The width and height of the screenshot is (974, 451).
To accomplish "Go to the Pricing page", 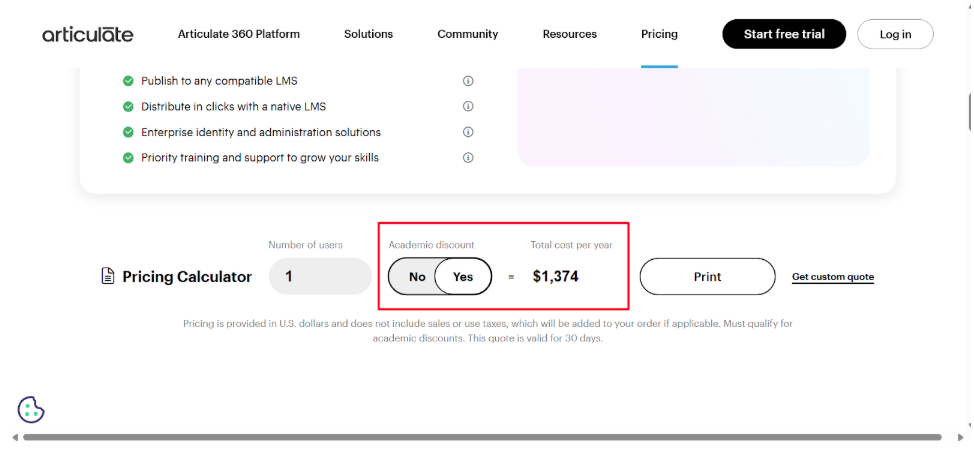I will pos(659,34).
